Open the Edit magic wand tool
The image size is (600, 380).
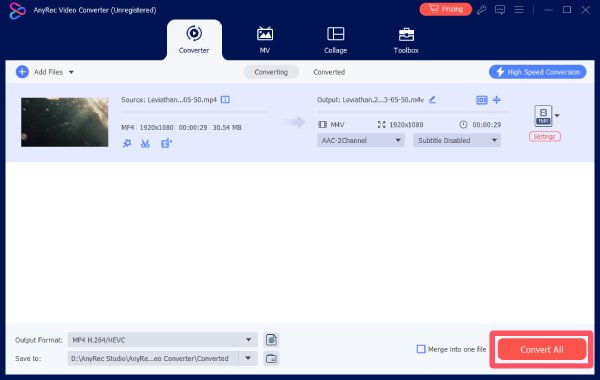[x=127, y=144]
